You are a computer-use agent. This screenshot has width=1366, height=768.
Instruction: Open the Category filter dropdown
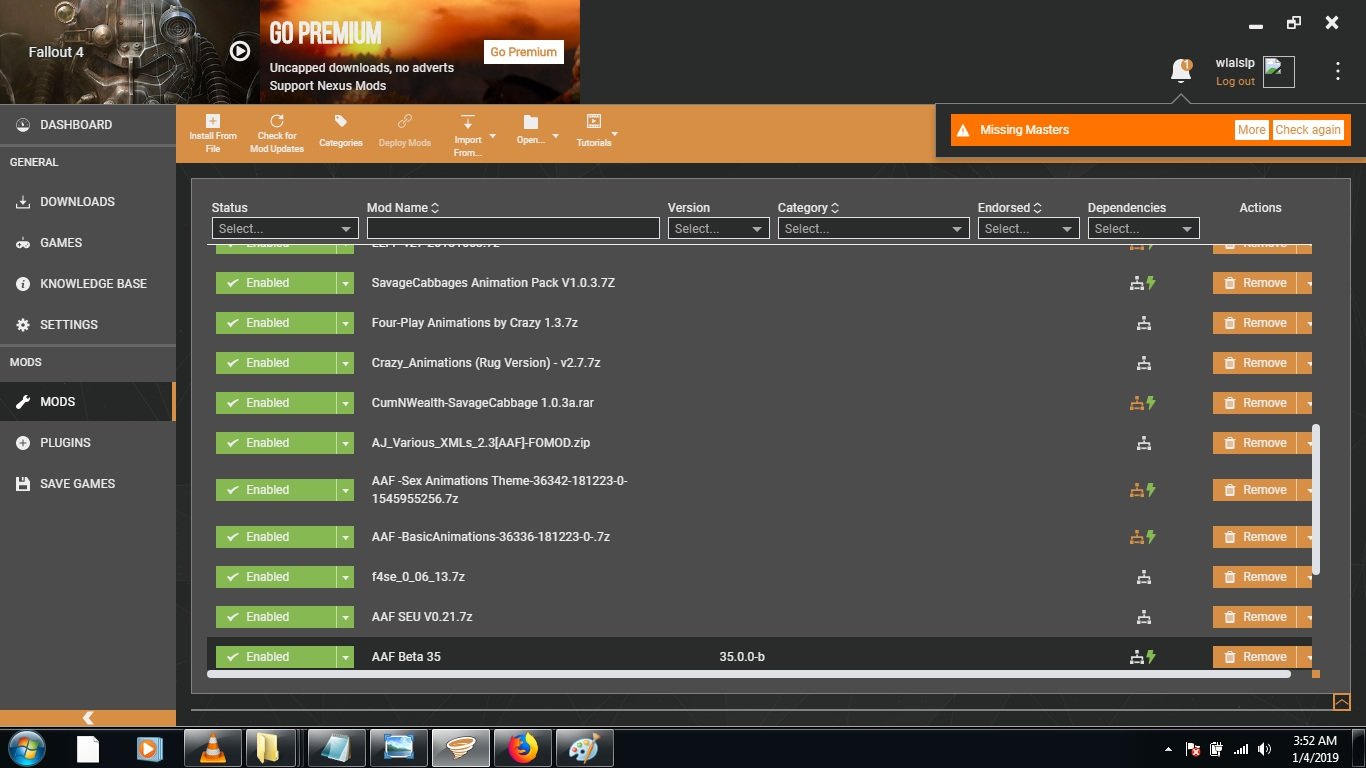pyautogui.click(x=873, y=229)
